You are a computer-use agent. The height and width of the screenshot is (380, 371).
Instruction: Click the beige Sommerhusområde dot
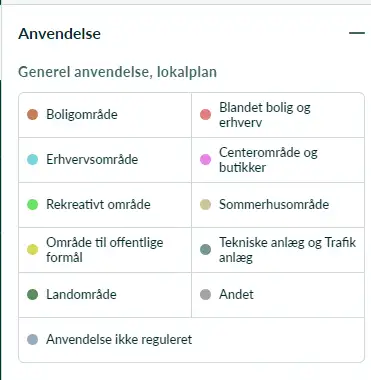pos(205,204)
